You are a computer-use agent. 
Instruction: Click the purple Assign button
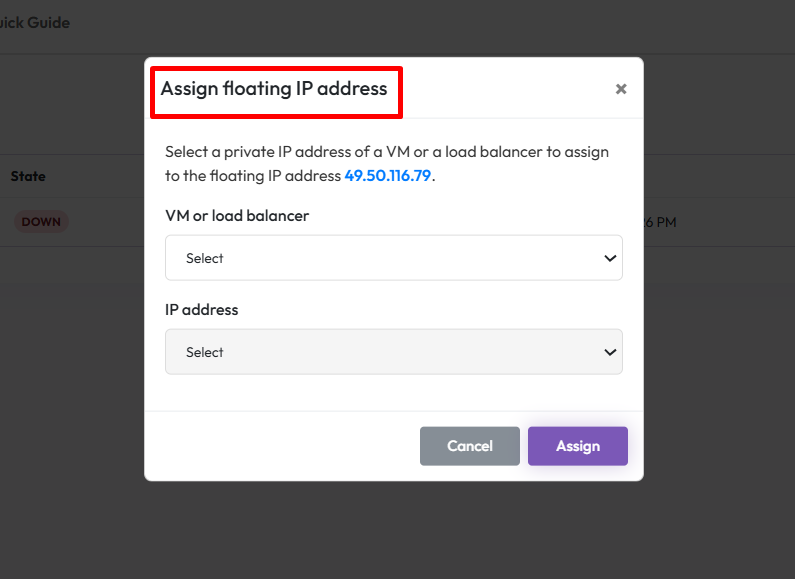click(578, 446)
